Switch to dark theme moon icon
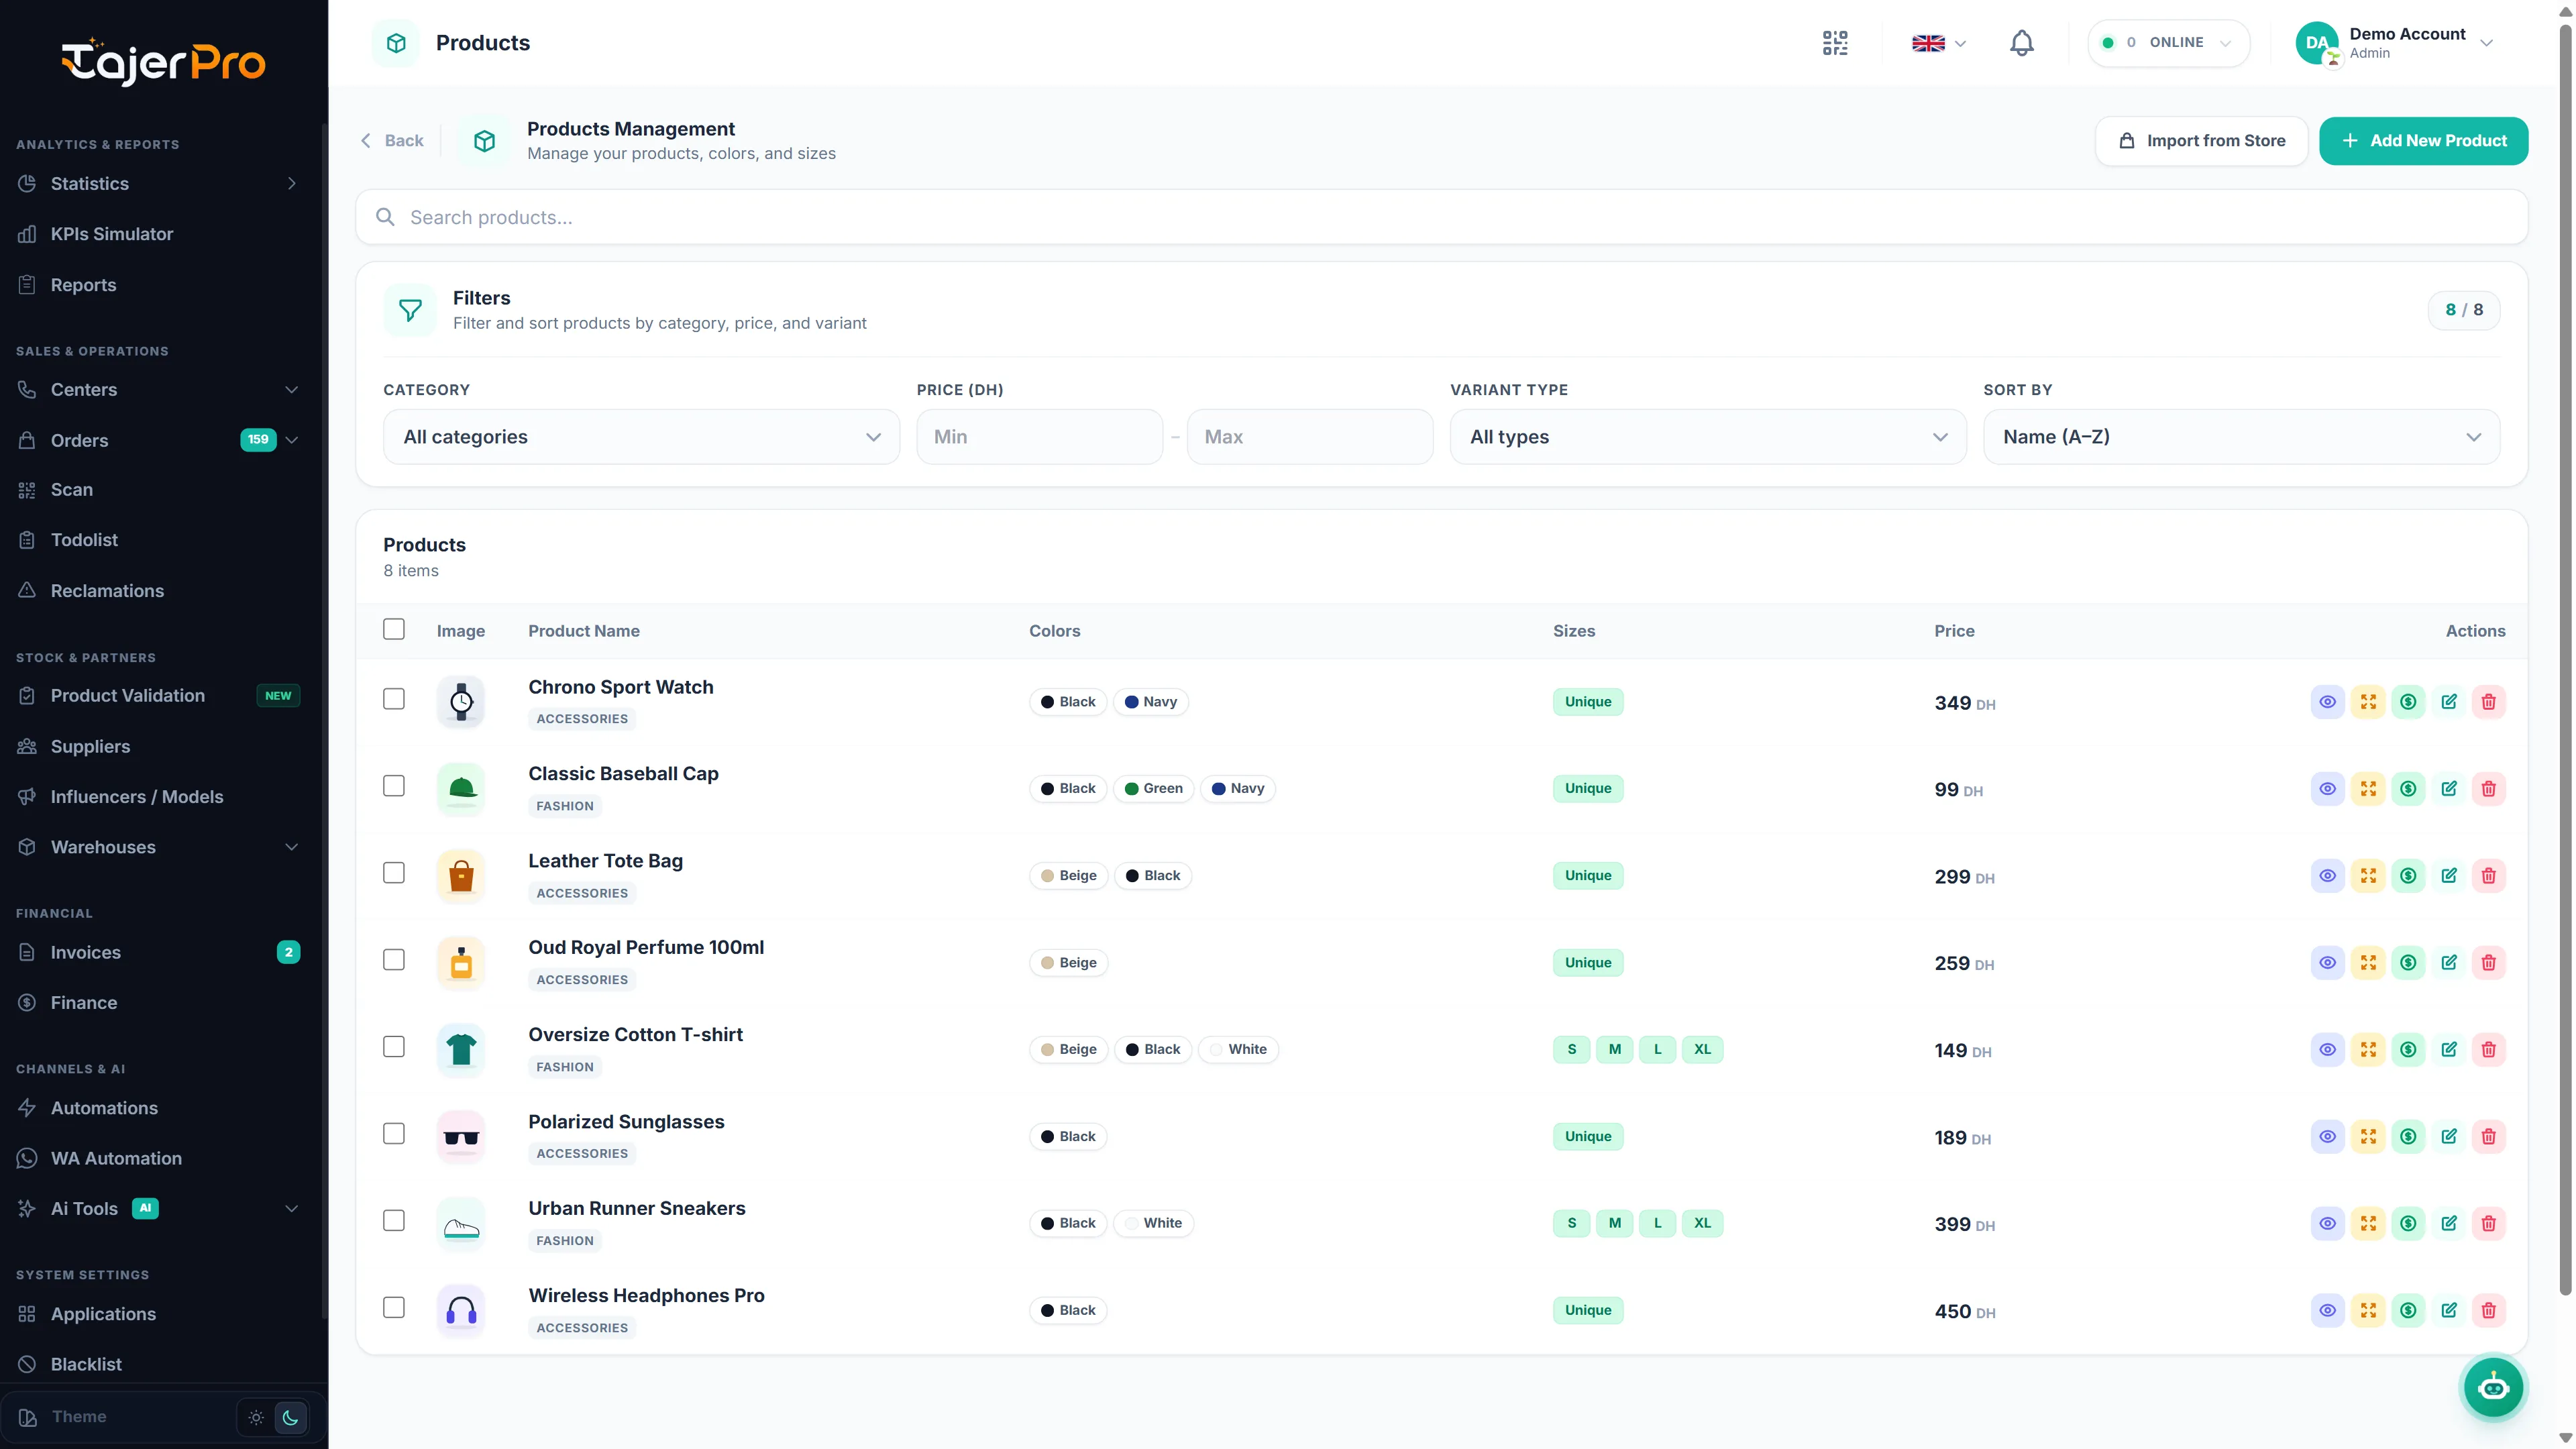 291,1417
